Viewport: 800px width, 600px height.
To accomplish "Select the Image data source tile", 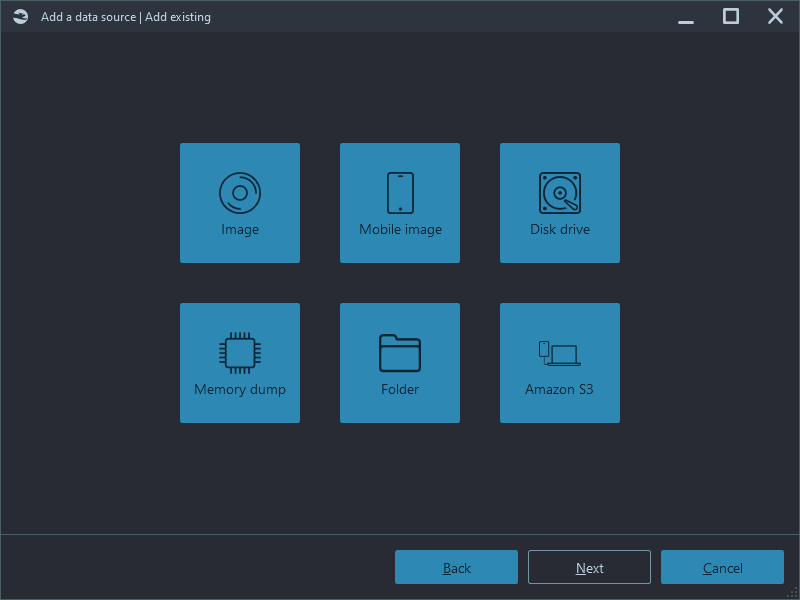I will tap(240, 203).
